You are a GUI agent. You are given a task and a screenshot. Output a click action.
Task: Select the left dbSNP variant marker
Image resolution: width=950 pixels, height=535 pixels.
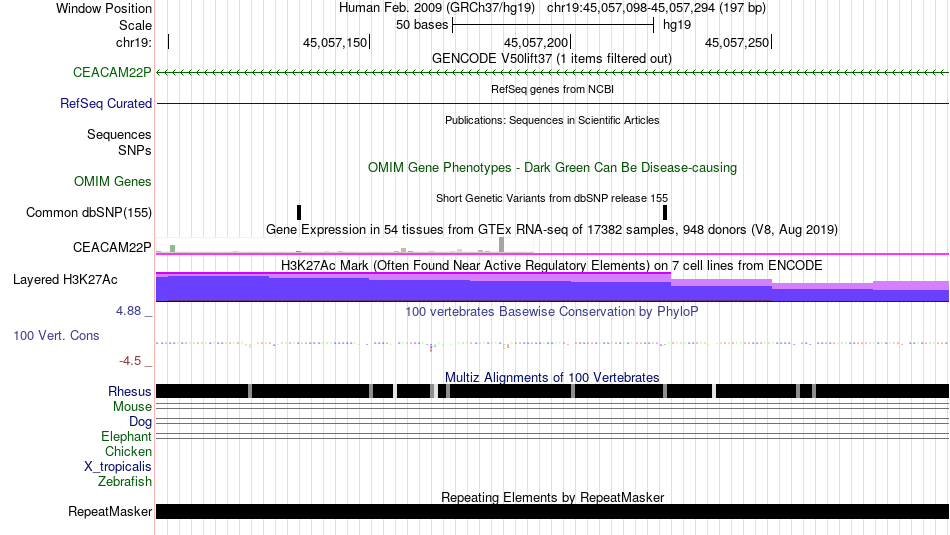[299, 213]
